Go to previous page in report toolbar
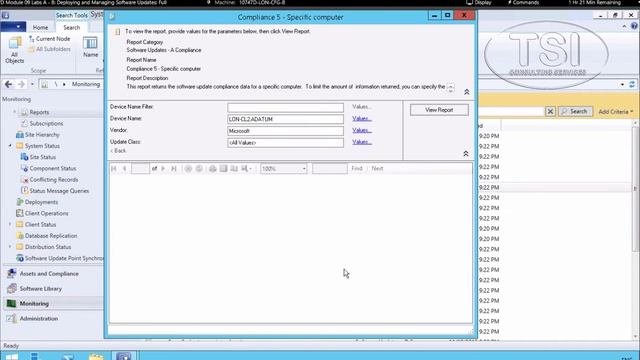 [x=124, y=169]
